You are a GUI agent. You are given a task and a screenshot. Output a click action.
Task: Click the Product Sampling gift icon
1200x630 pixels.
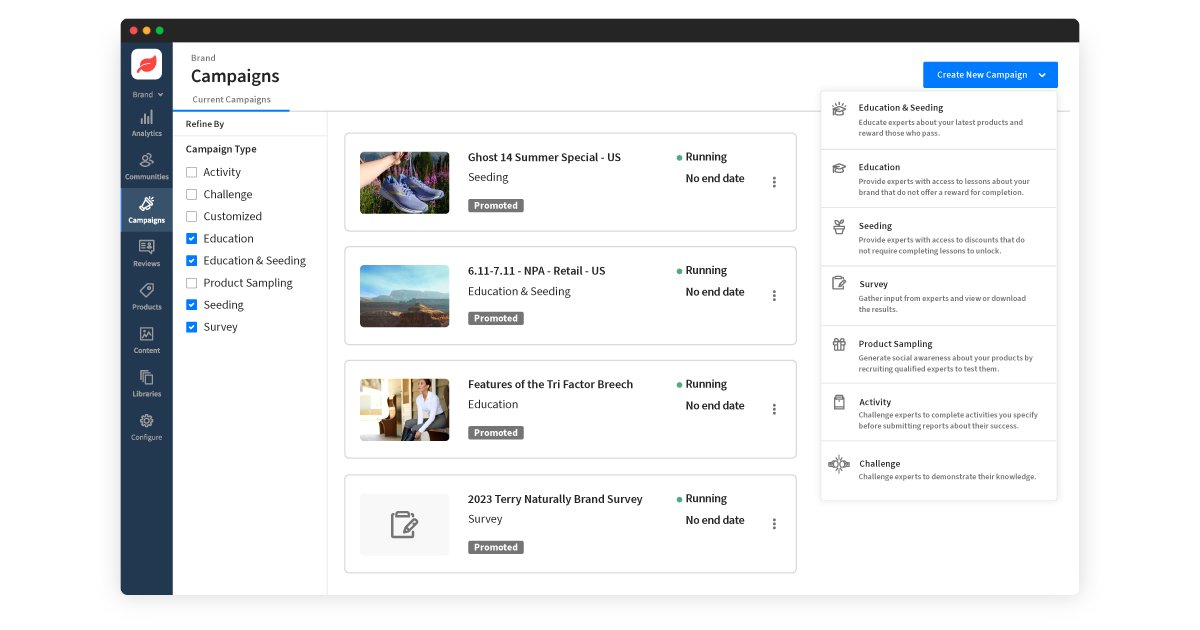pos(839,344)
